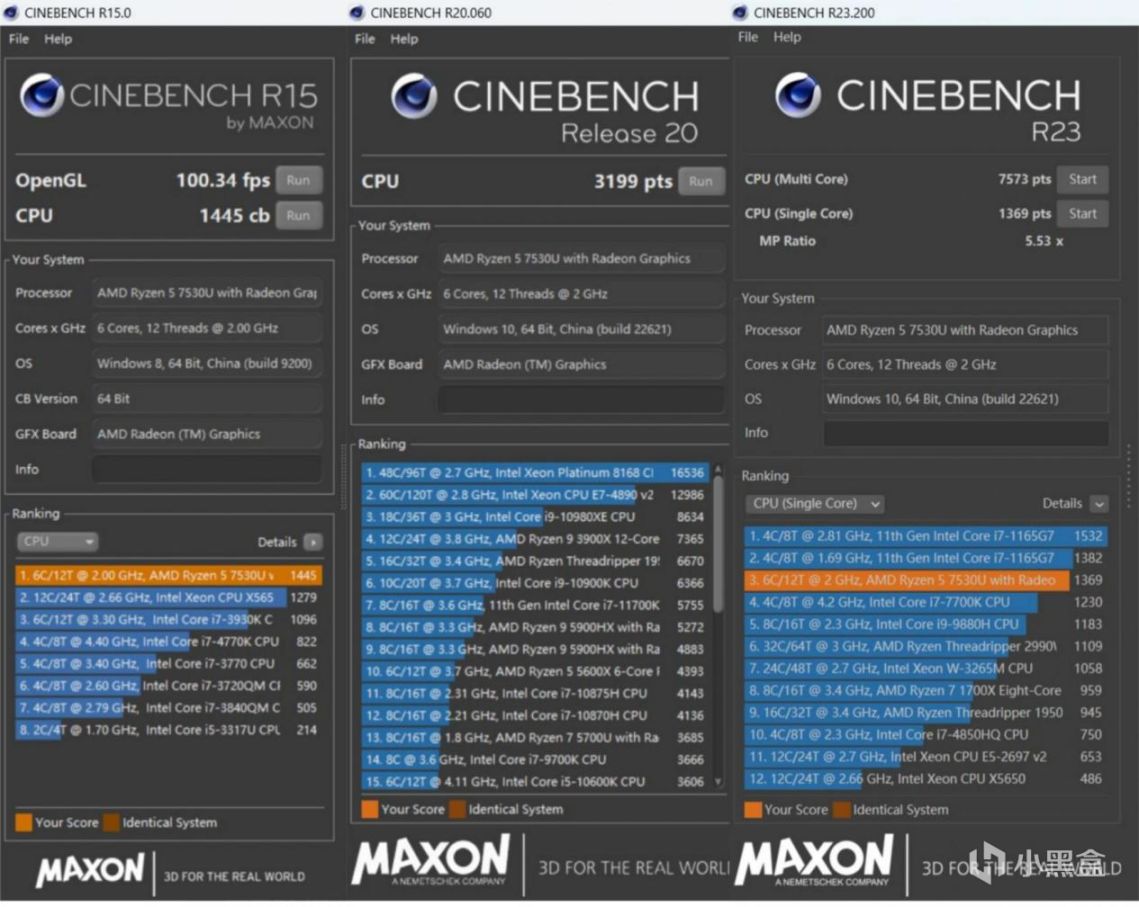Click the Cinebench R20 title bar icon
The image size is (1139, 907).
point(357,12)
